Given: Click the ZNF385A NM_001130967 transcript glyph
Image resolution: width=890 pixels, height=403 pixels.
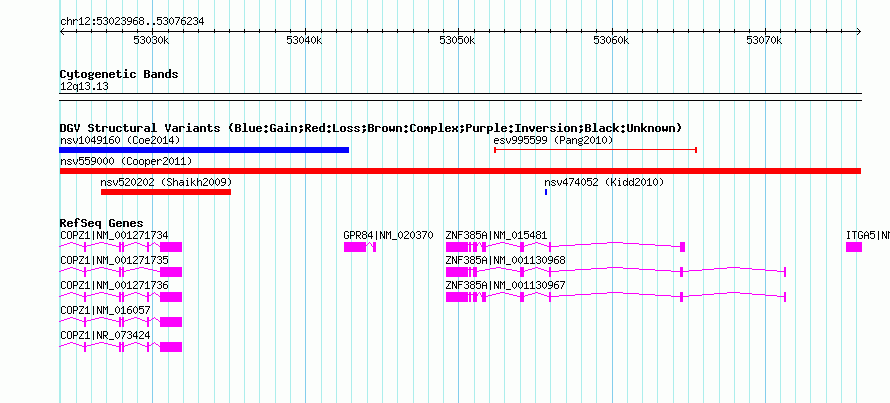Looking at the screenshot, I should click(x=616, y=297).
